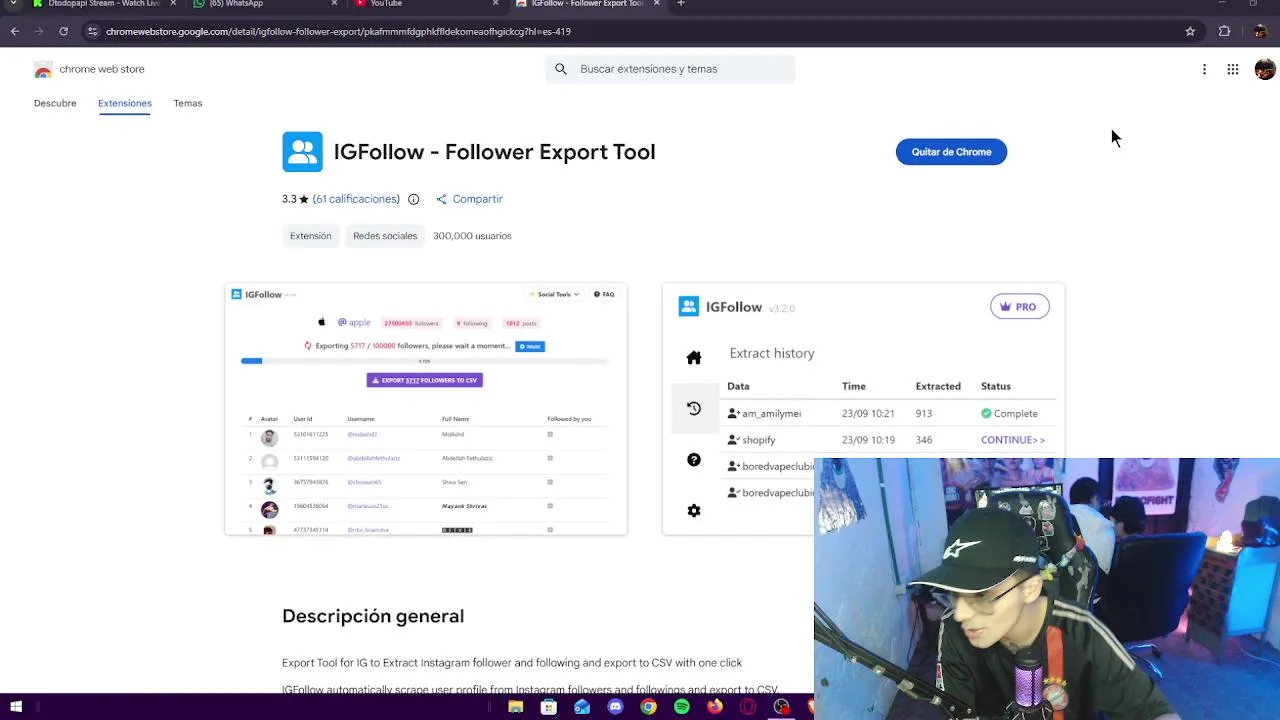The height and width of the screenshot is (720, 1280).
Task: Open File Explorer from the taskbar
Action: pyautogui.click(x=516, y=707)
